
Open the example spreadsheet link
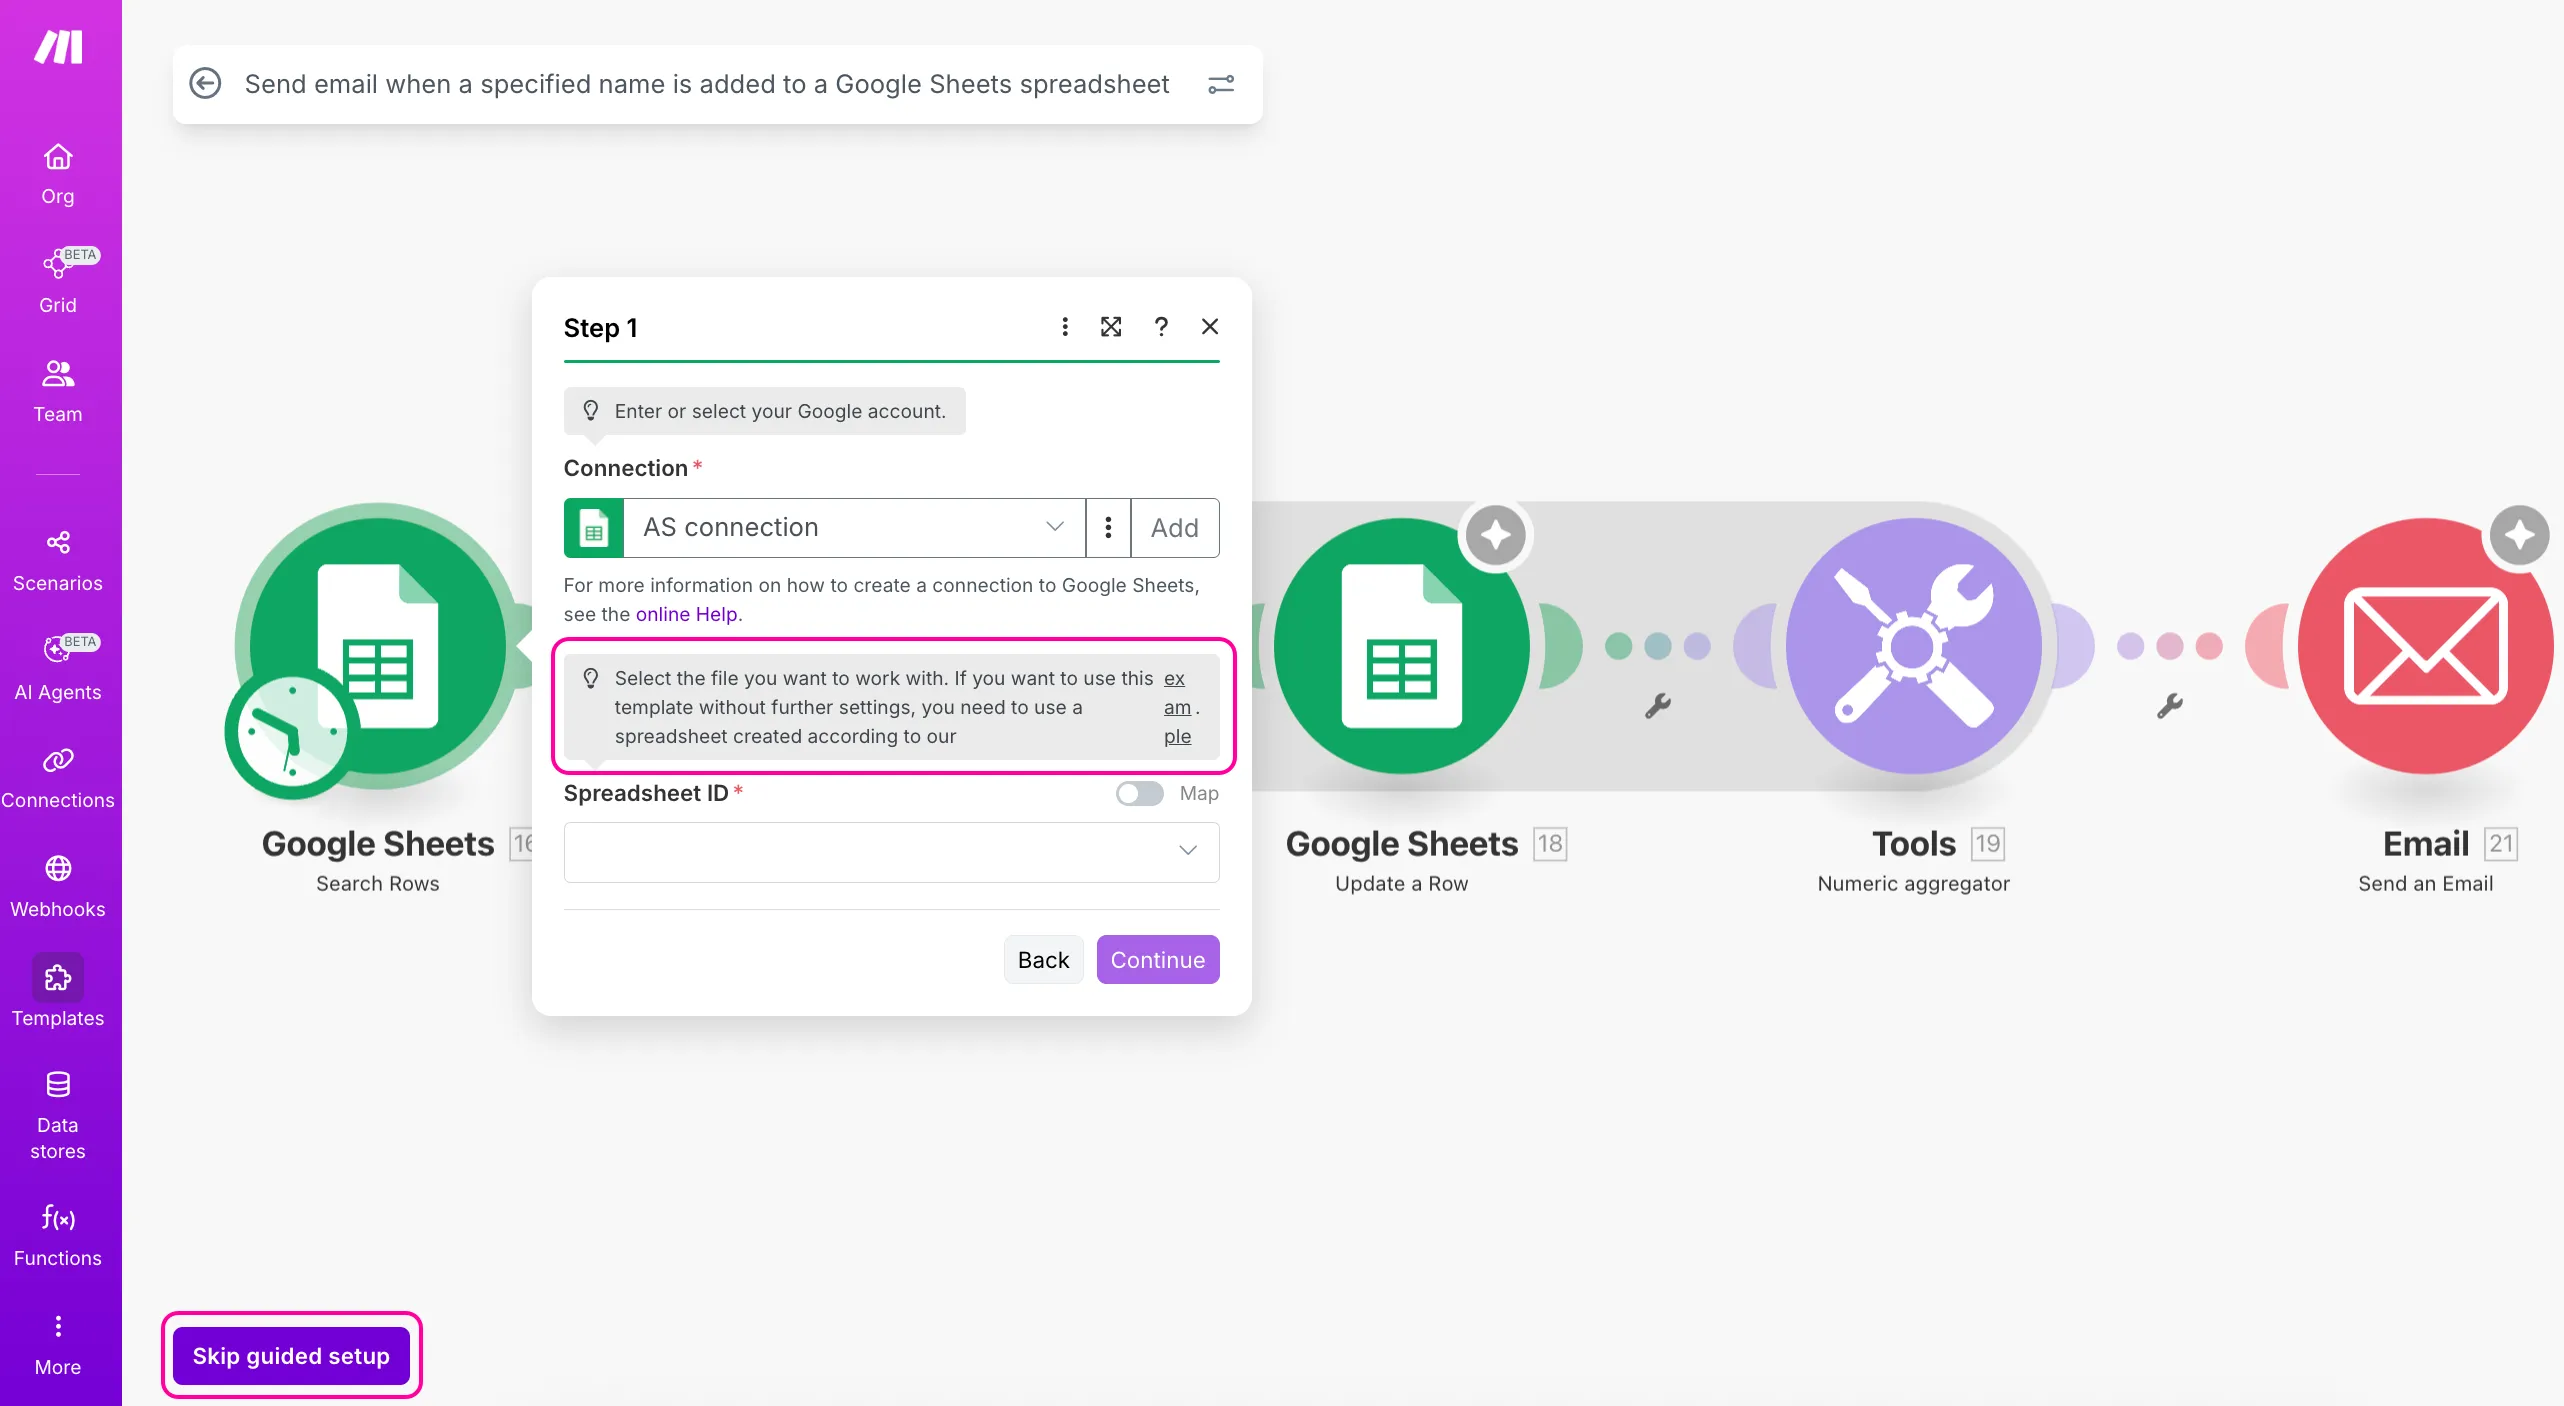[1177, 707]
